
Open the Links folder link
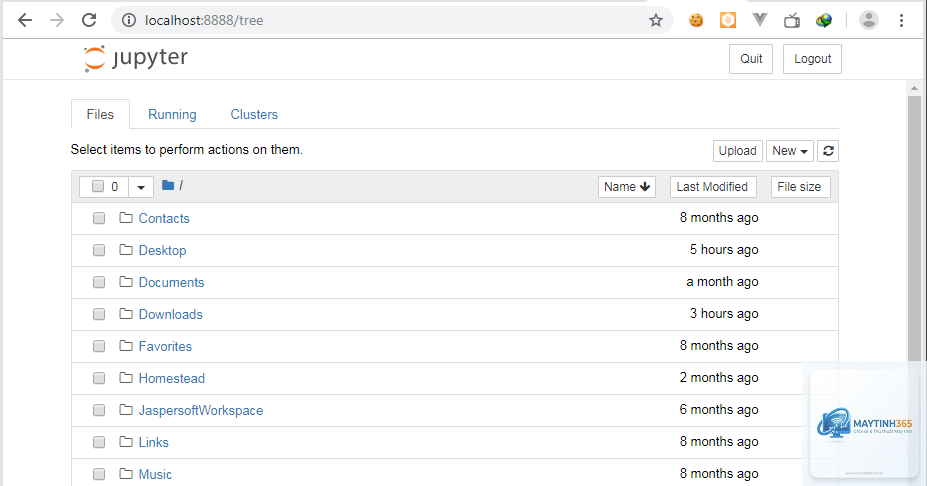(153, 442)
